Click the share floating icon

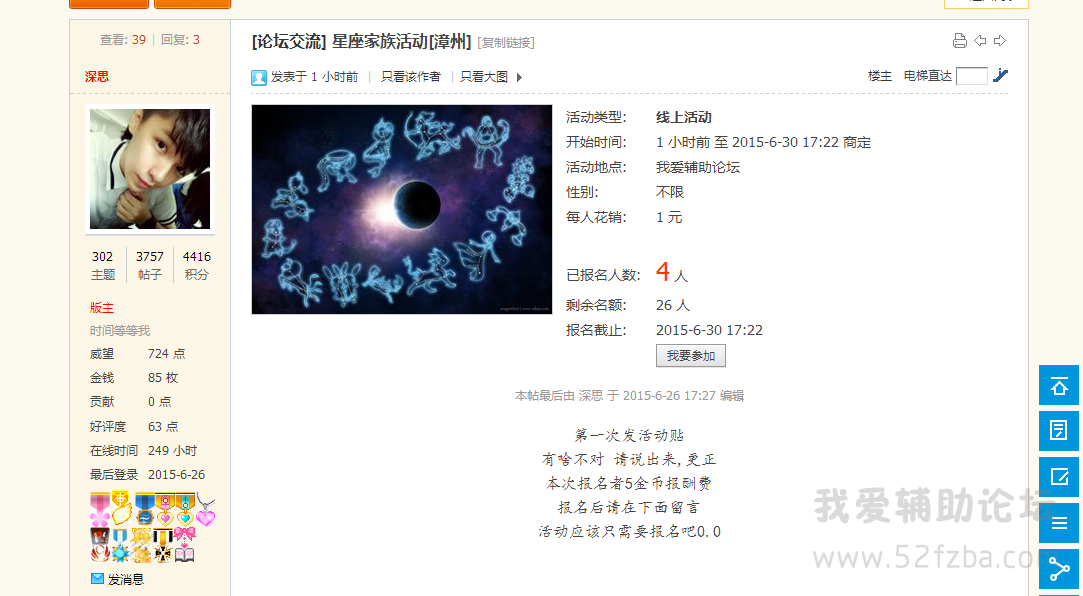[x=1059, y=569]
